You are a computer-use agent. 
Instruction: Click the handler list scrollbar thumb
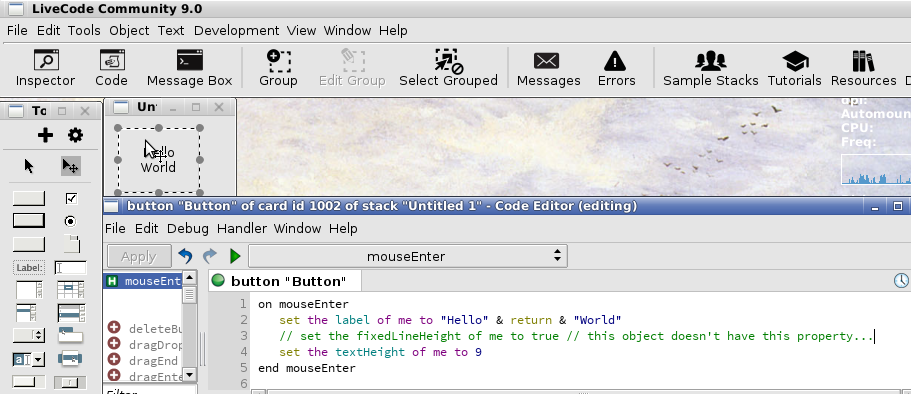coord(189,295)
